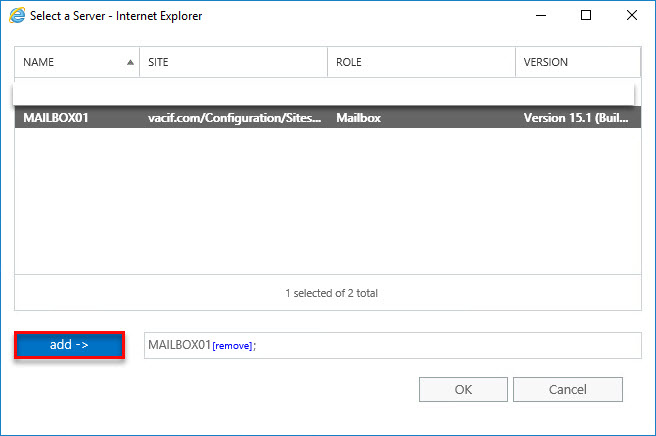
Task: Sort by the VERSION column header
Action: coord(578,62)
